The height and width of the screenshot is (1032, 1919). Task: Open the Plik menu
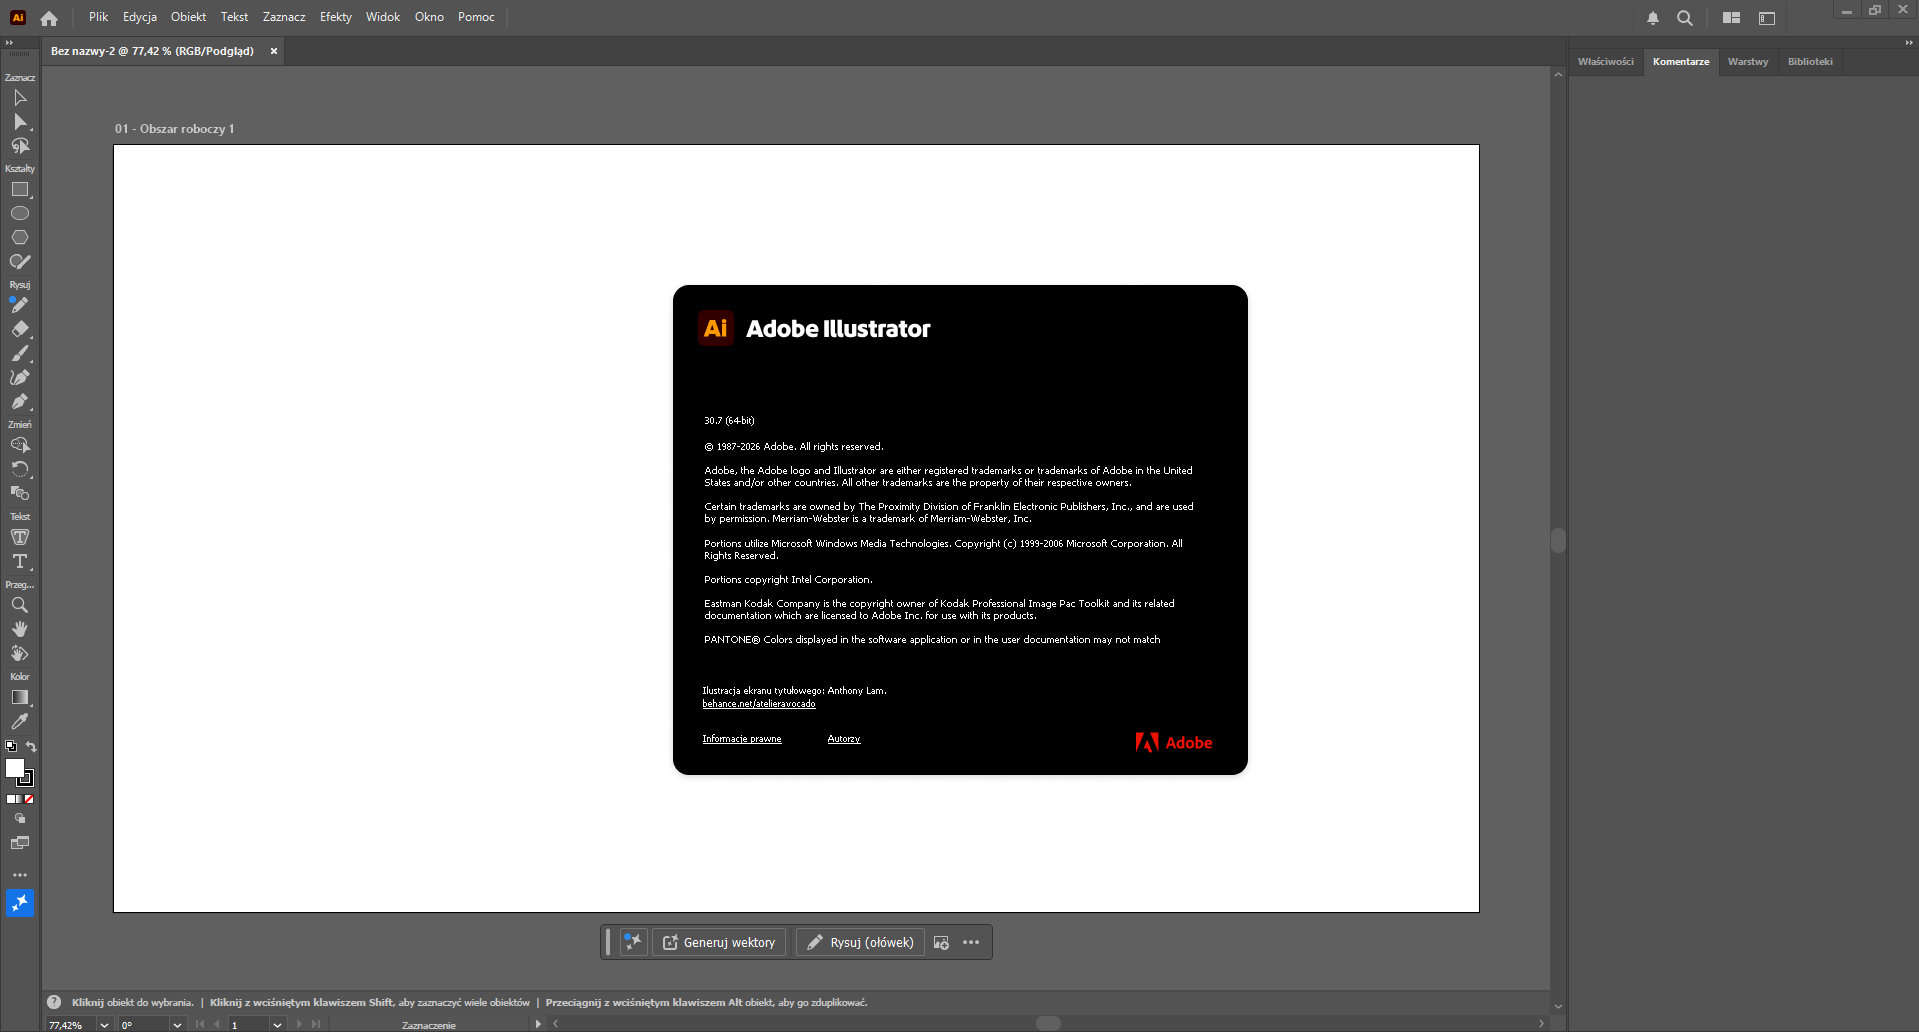(98, 17)
